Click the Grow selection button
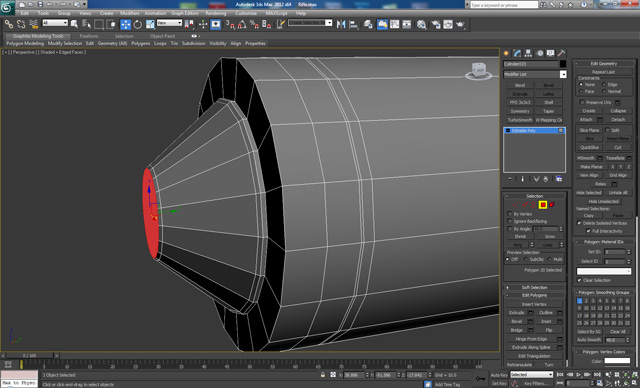This screenshot has height=388, width=640. pyautogui.click(x=549, y=237)
